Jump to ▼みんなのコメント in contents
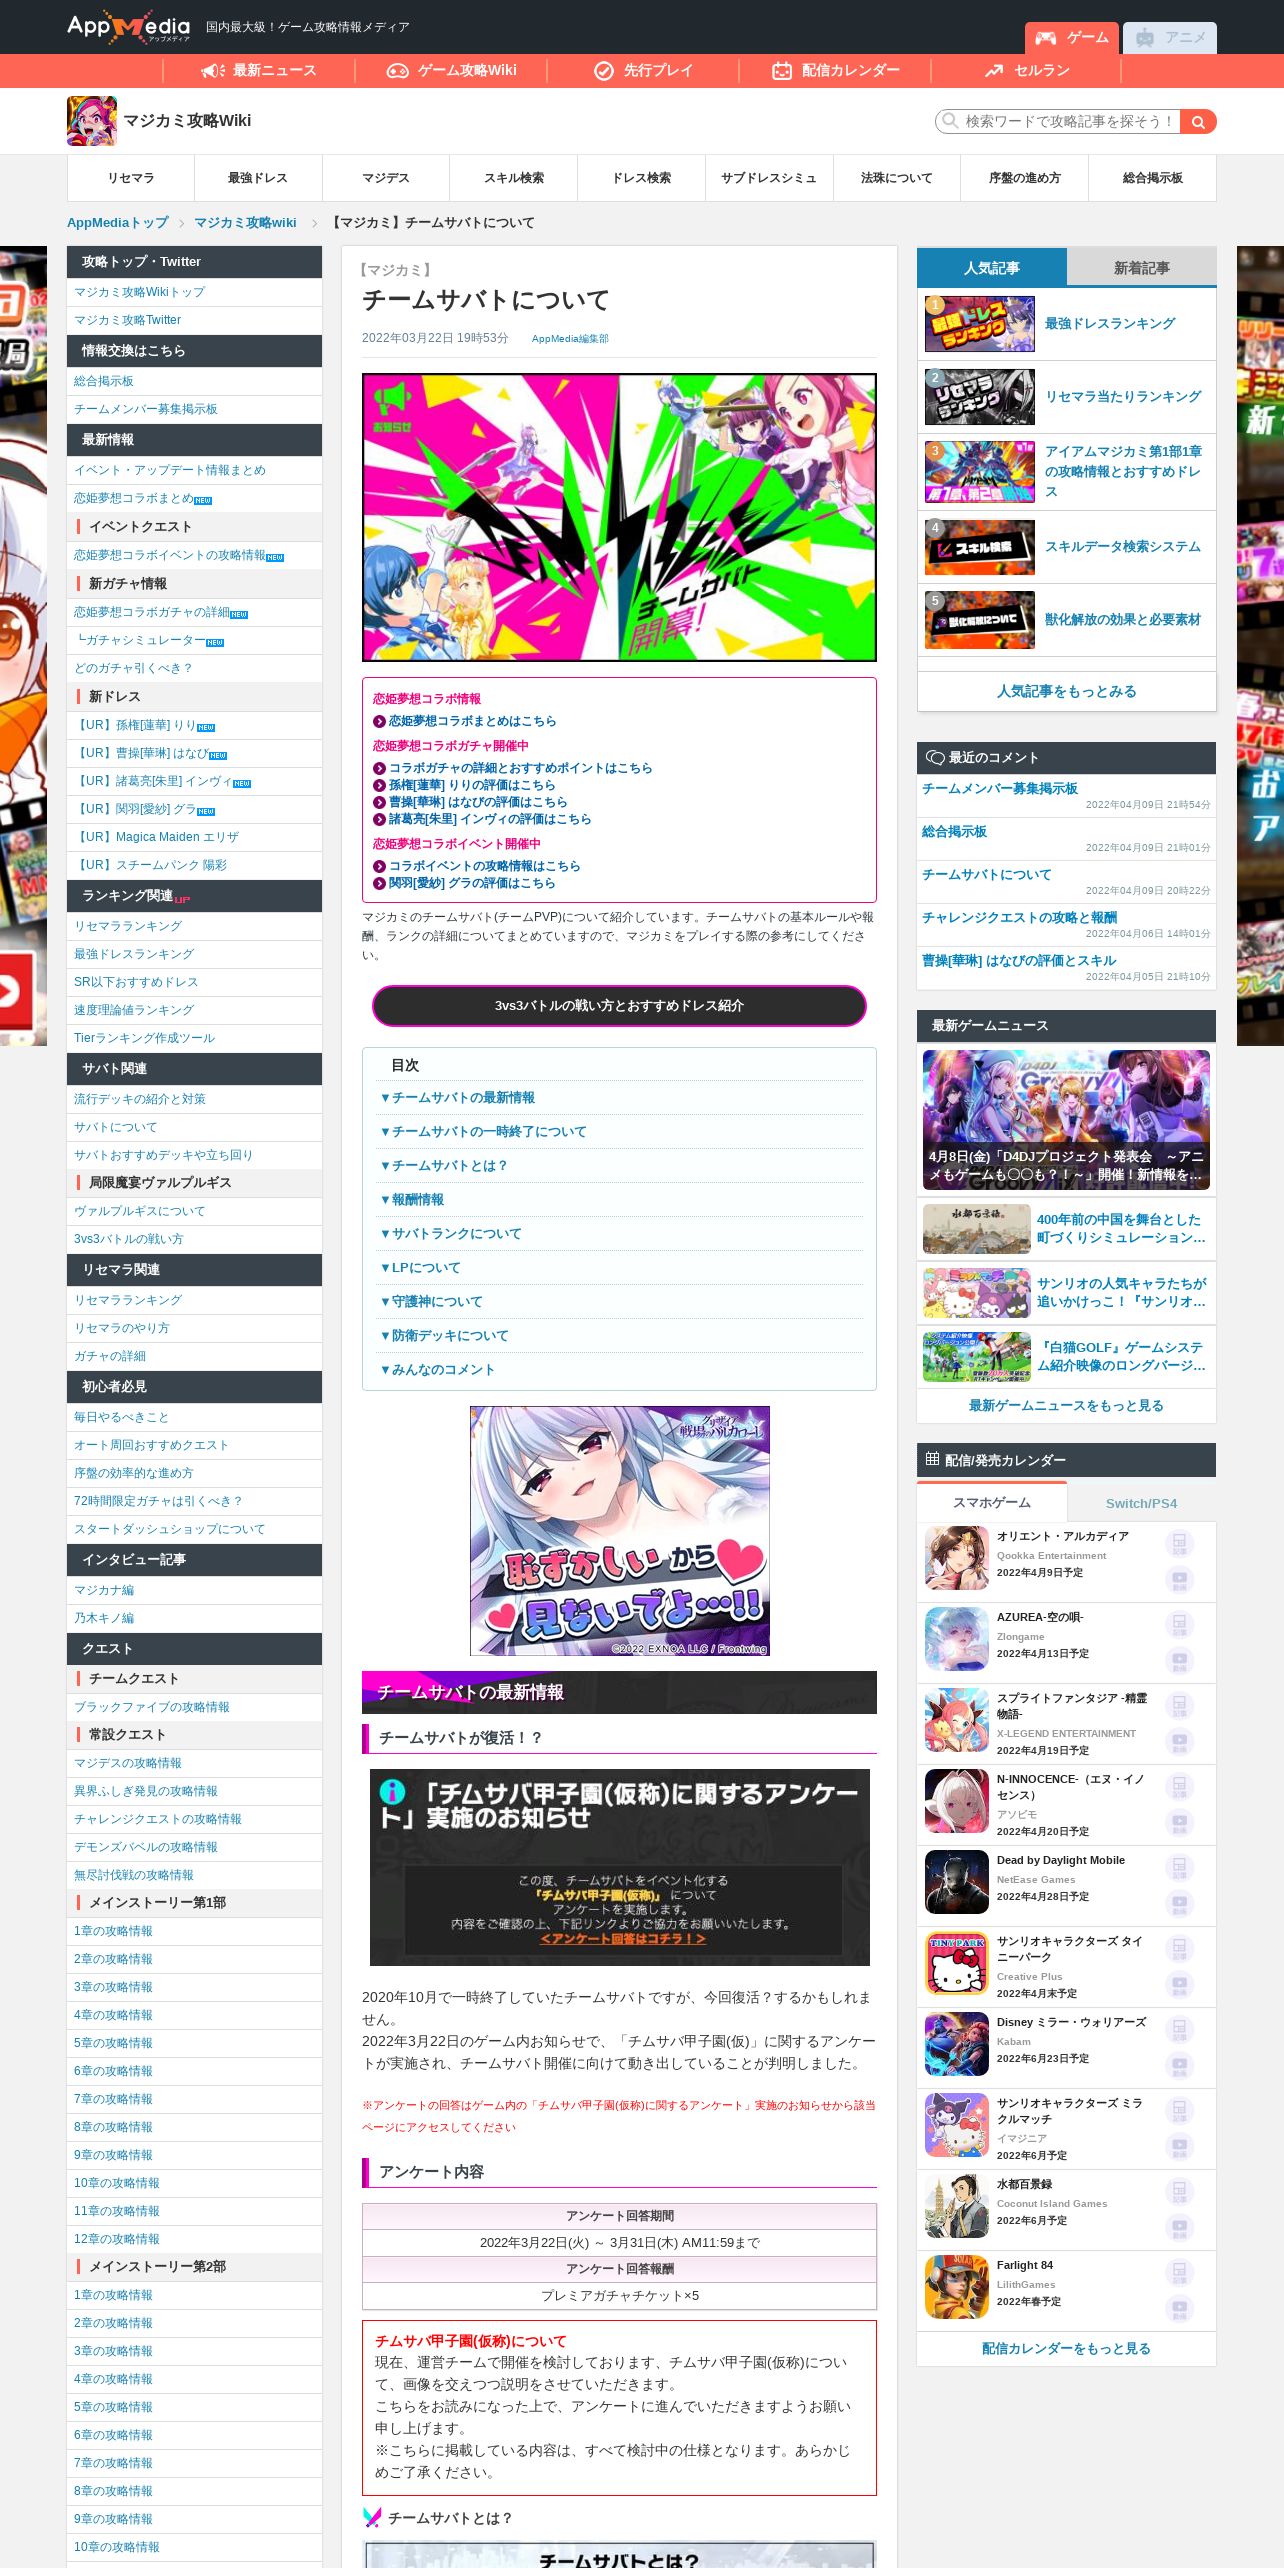 (x=437, y=1370)
